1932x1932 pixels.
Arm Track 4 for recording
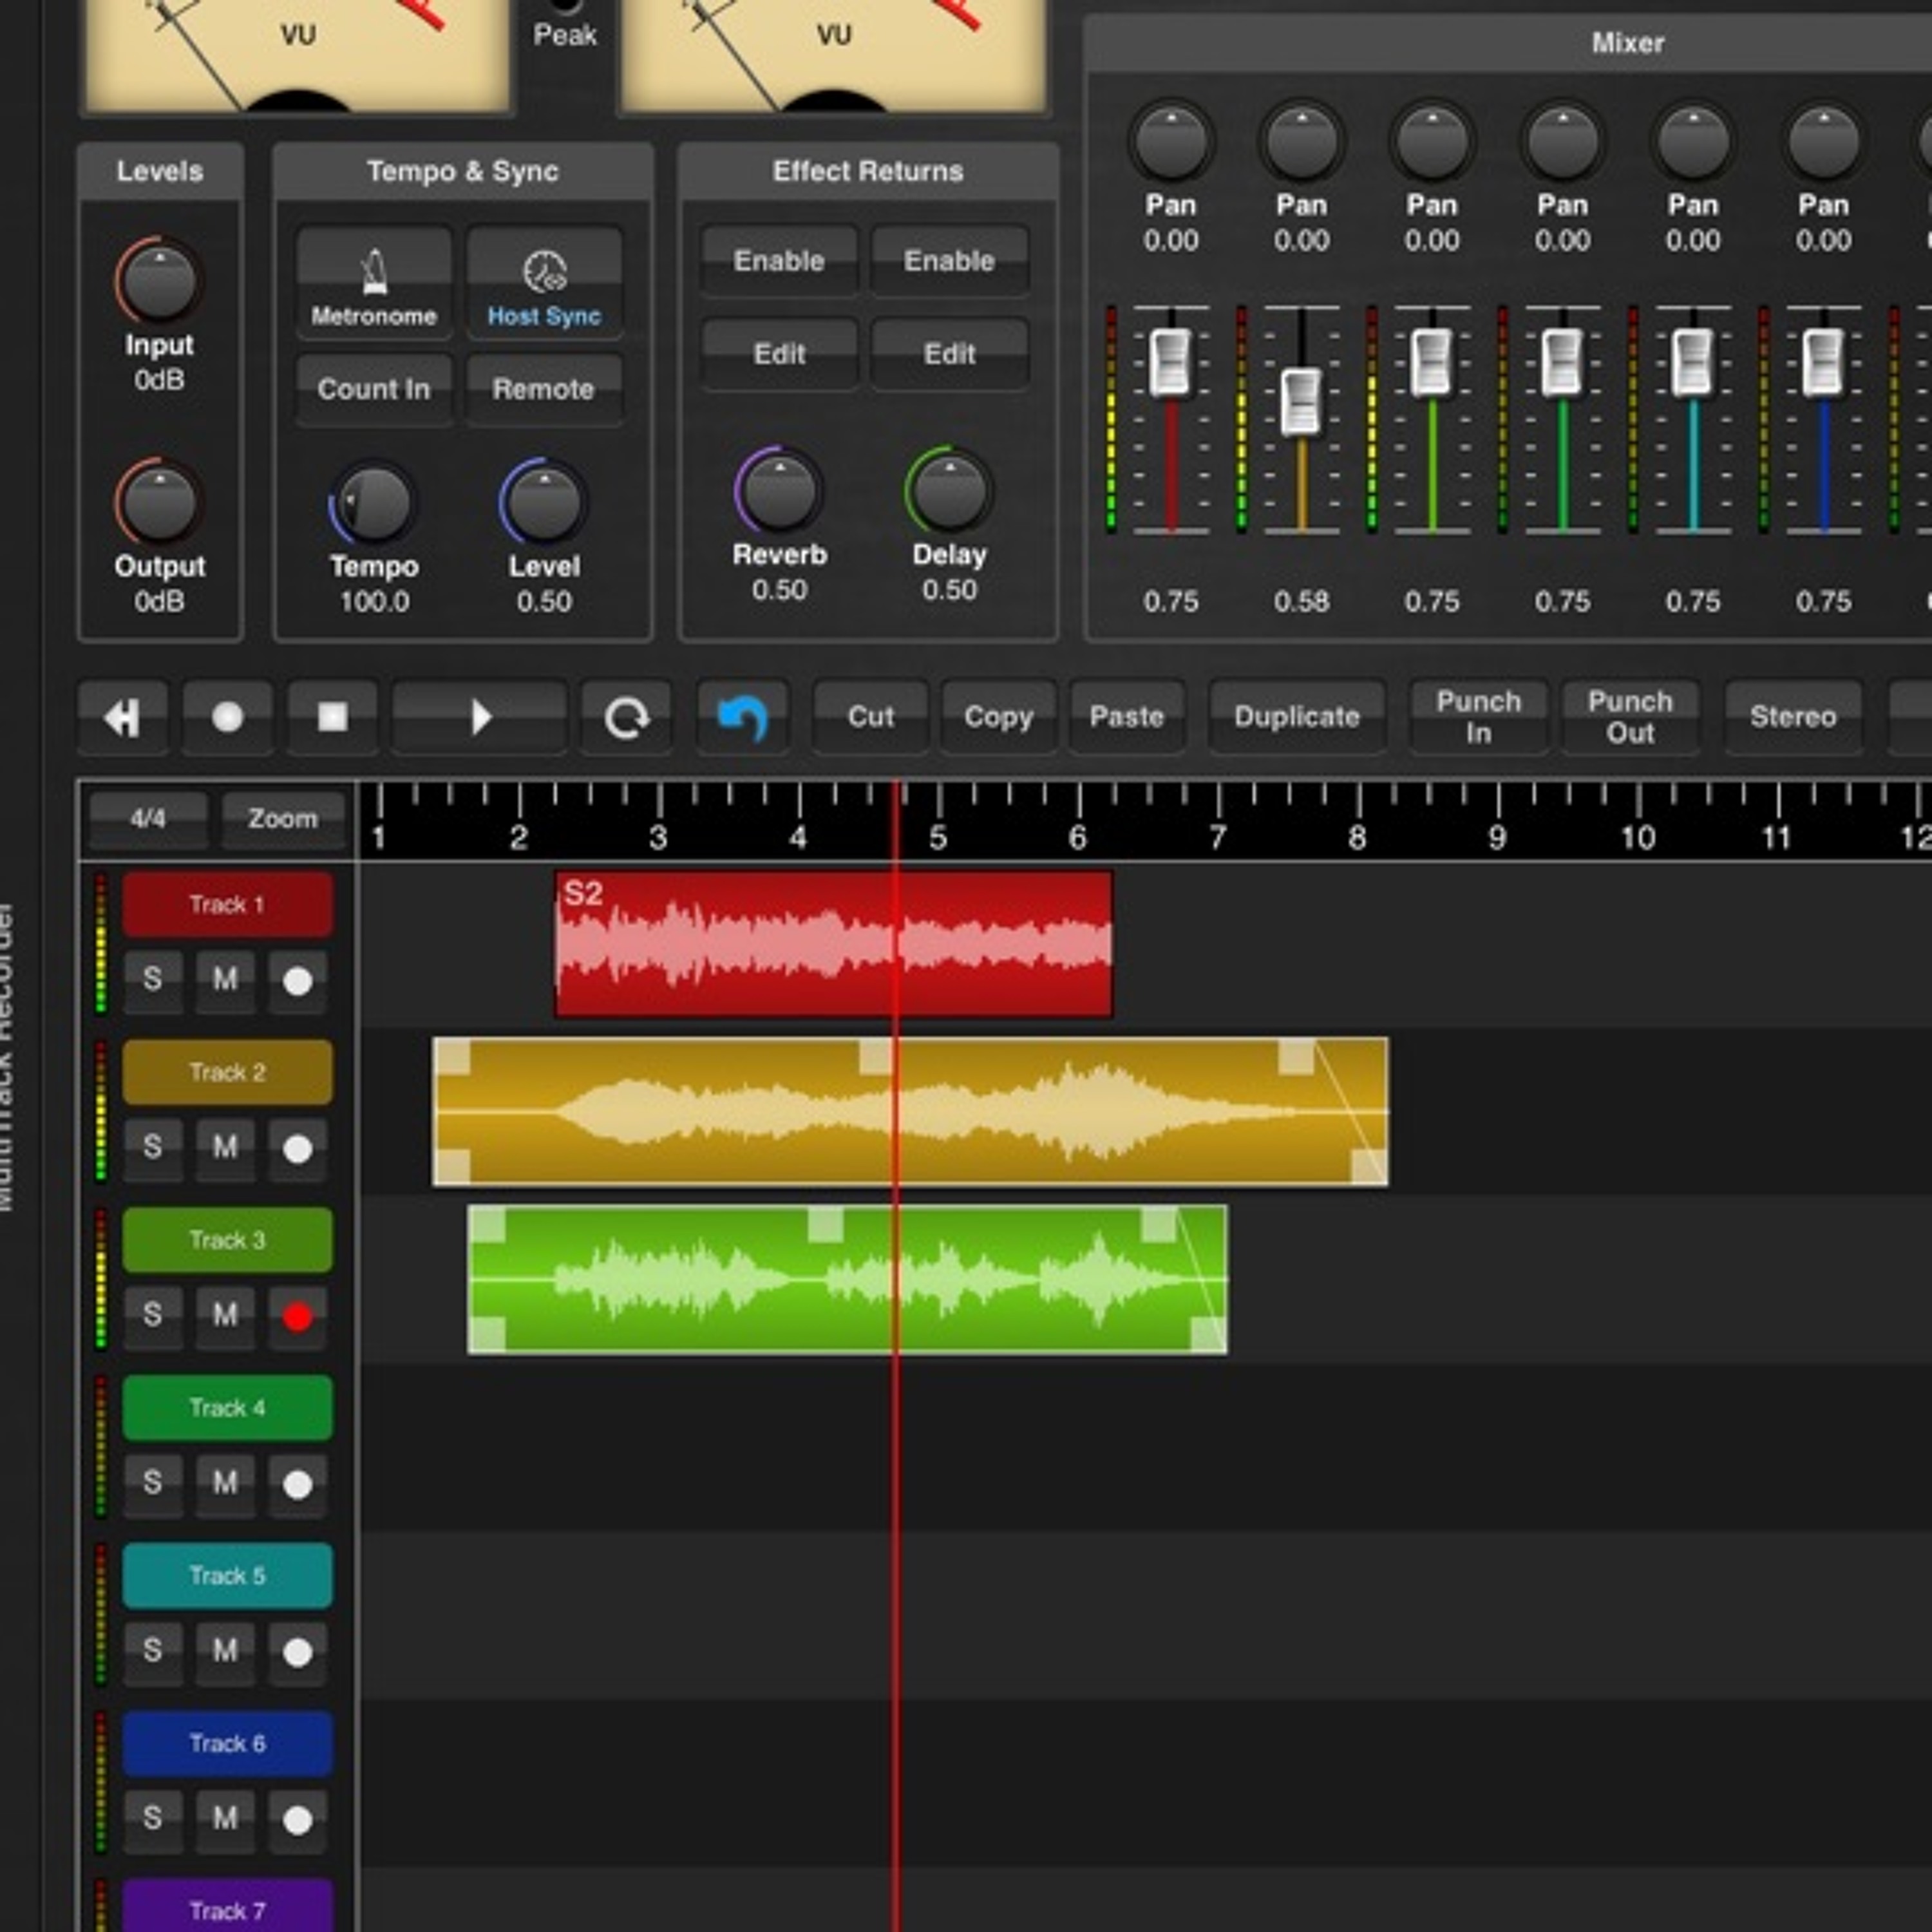pyautogui.click(x=297, y=1485)
